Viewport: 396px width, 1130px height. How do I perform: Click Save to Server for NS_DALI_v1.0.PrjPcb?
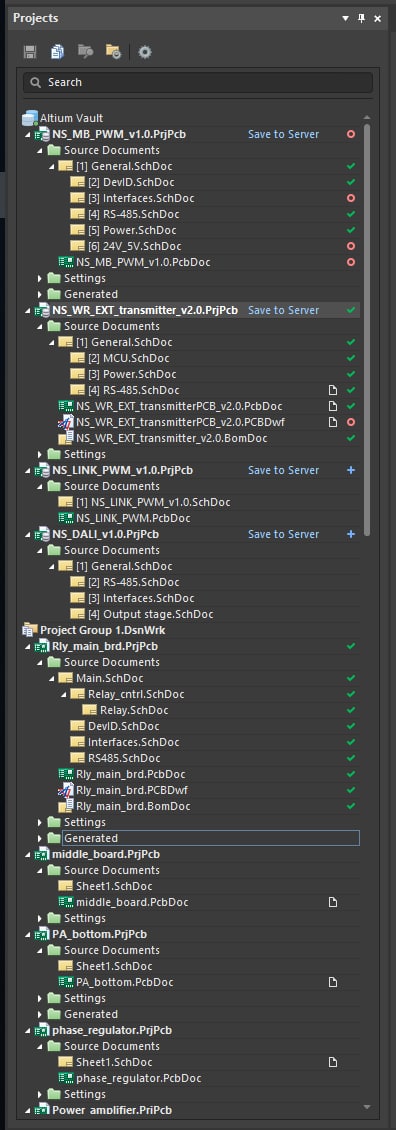[x=283, y=534]
